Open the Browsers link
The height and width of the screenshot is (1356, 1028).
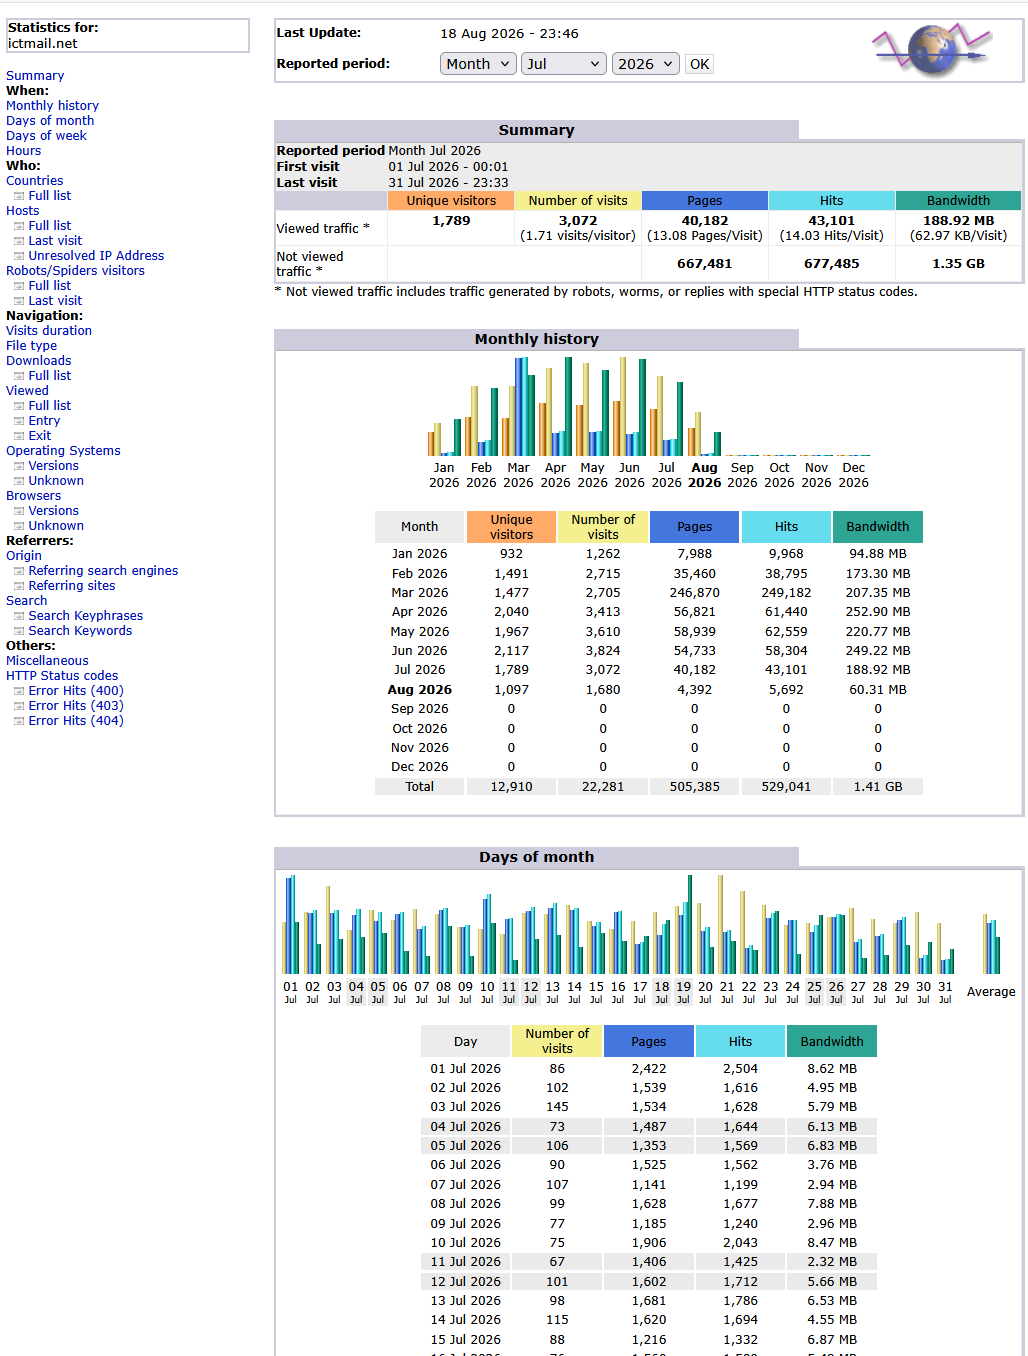(x=33, y=496)
